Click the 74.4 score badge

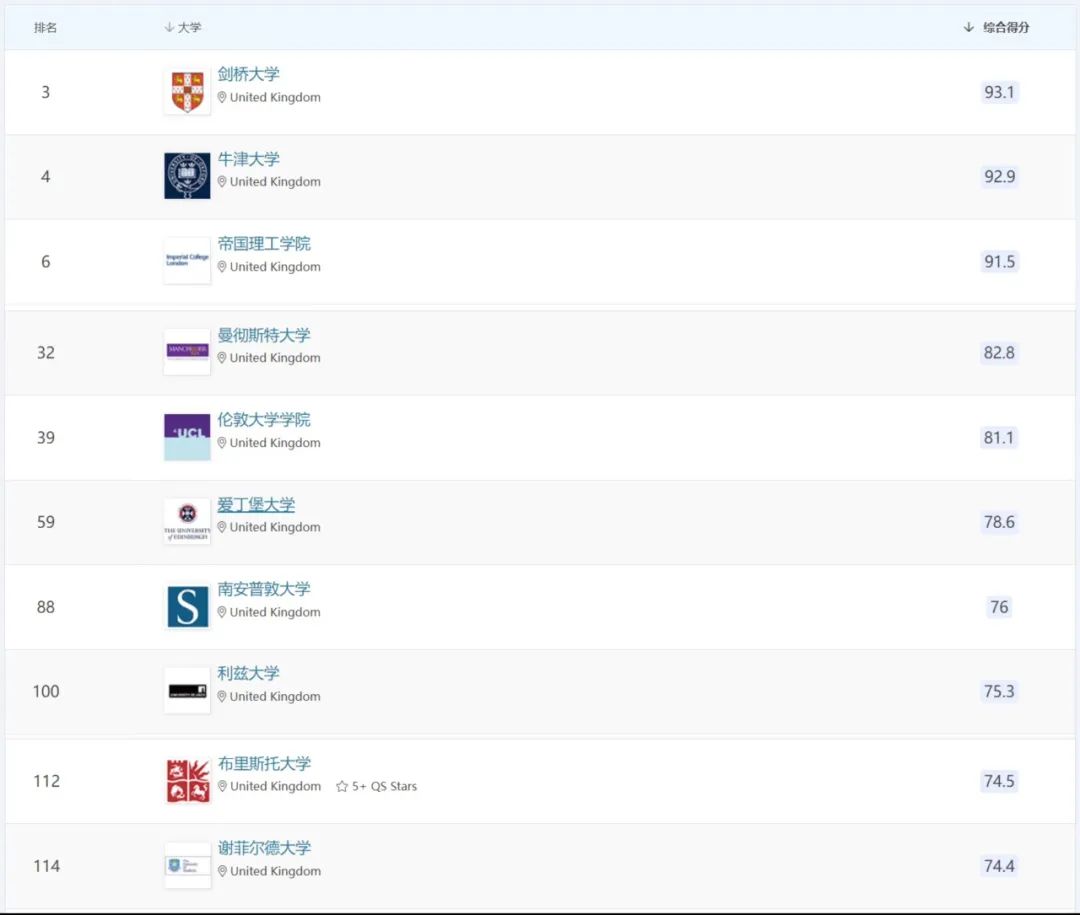(x=999, y=865)
